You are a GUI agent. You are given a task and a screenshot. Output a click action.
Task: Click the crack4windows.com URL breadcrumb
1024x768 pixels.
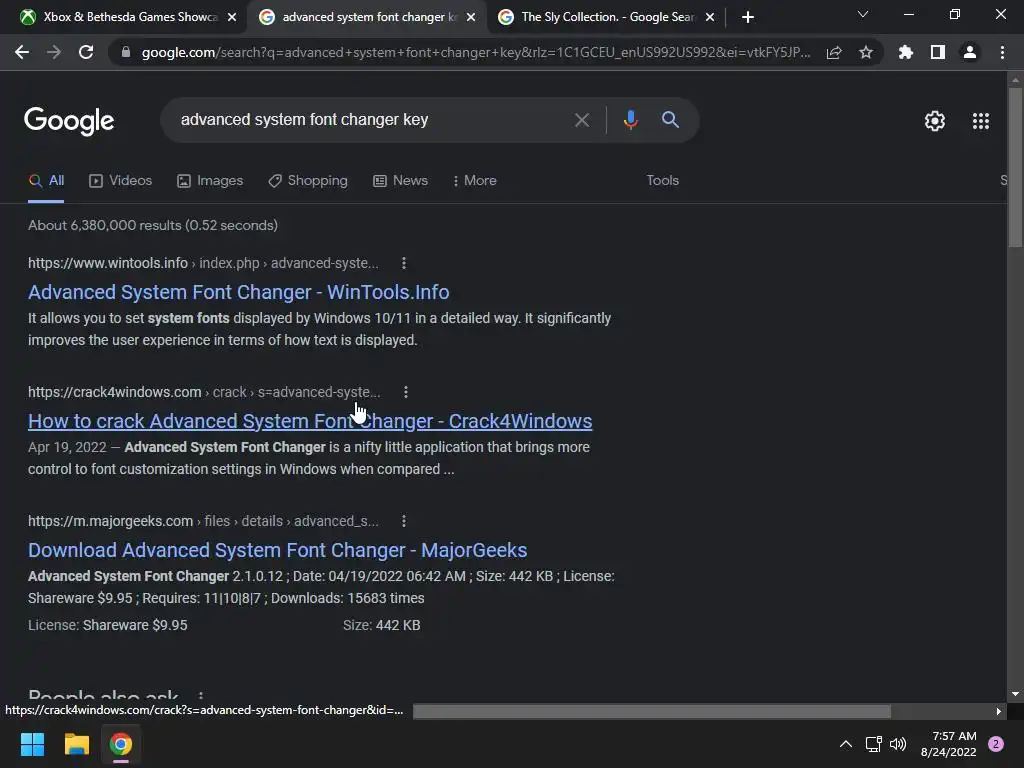click(204, 392)
